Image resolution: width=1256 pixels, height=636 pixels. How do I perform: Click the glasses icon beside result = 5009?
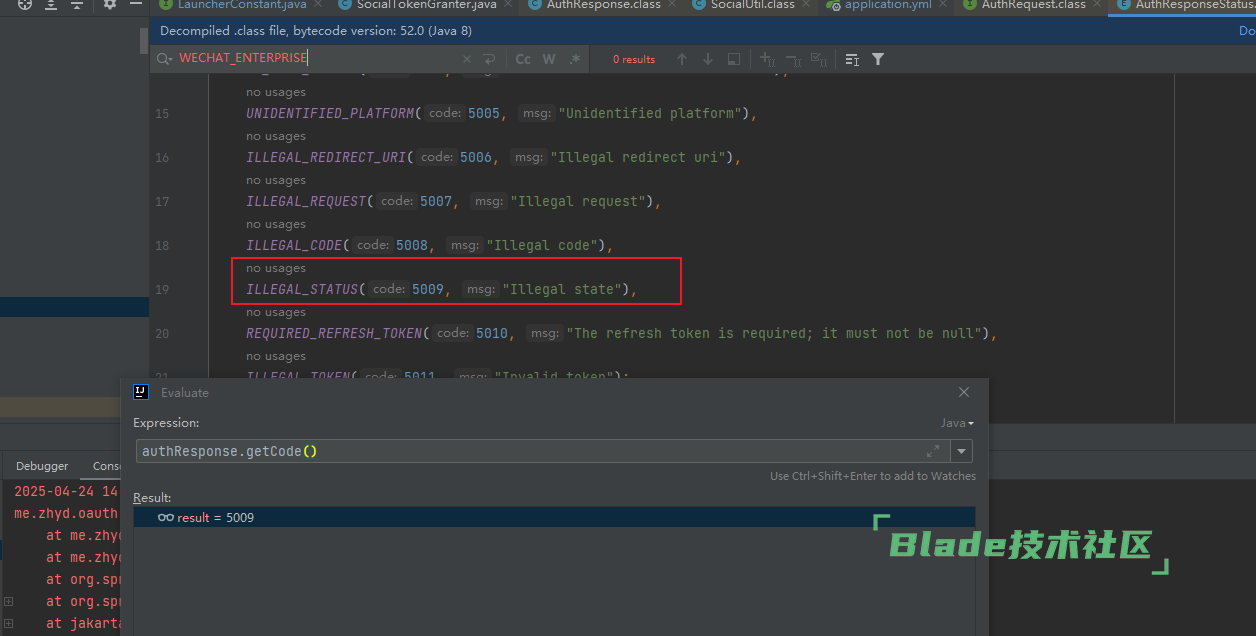pyautogui.click(x=166, y=517)
